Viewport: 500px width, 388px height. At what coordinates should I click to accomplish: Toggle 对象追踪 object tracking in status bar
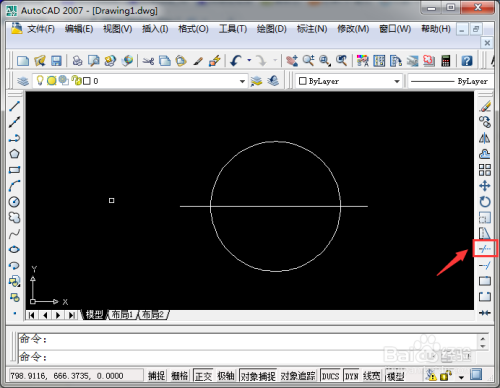[x=298, y=376]
